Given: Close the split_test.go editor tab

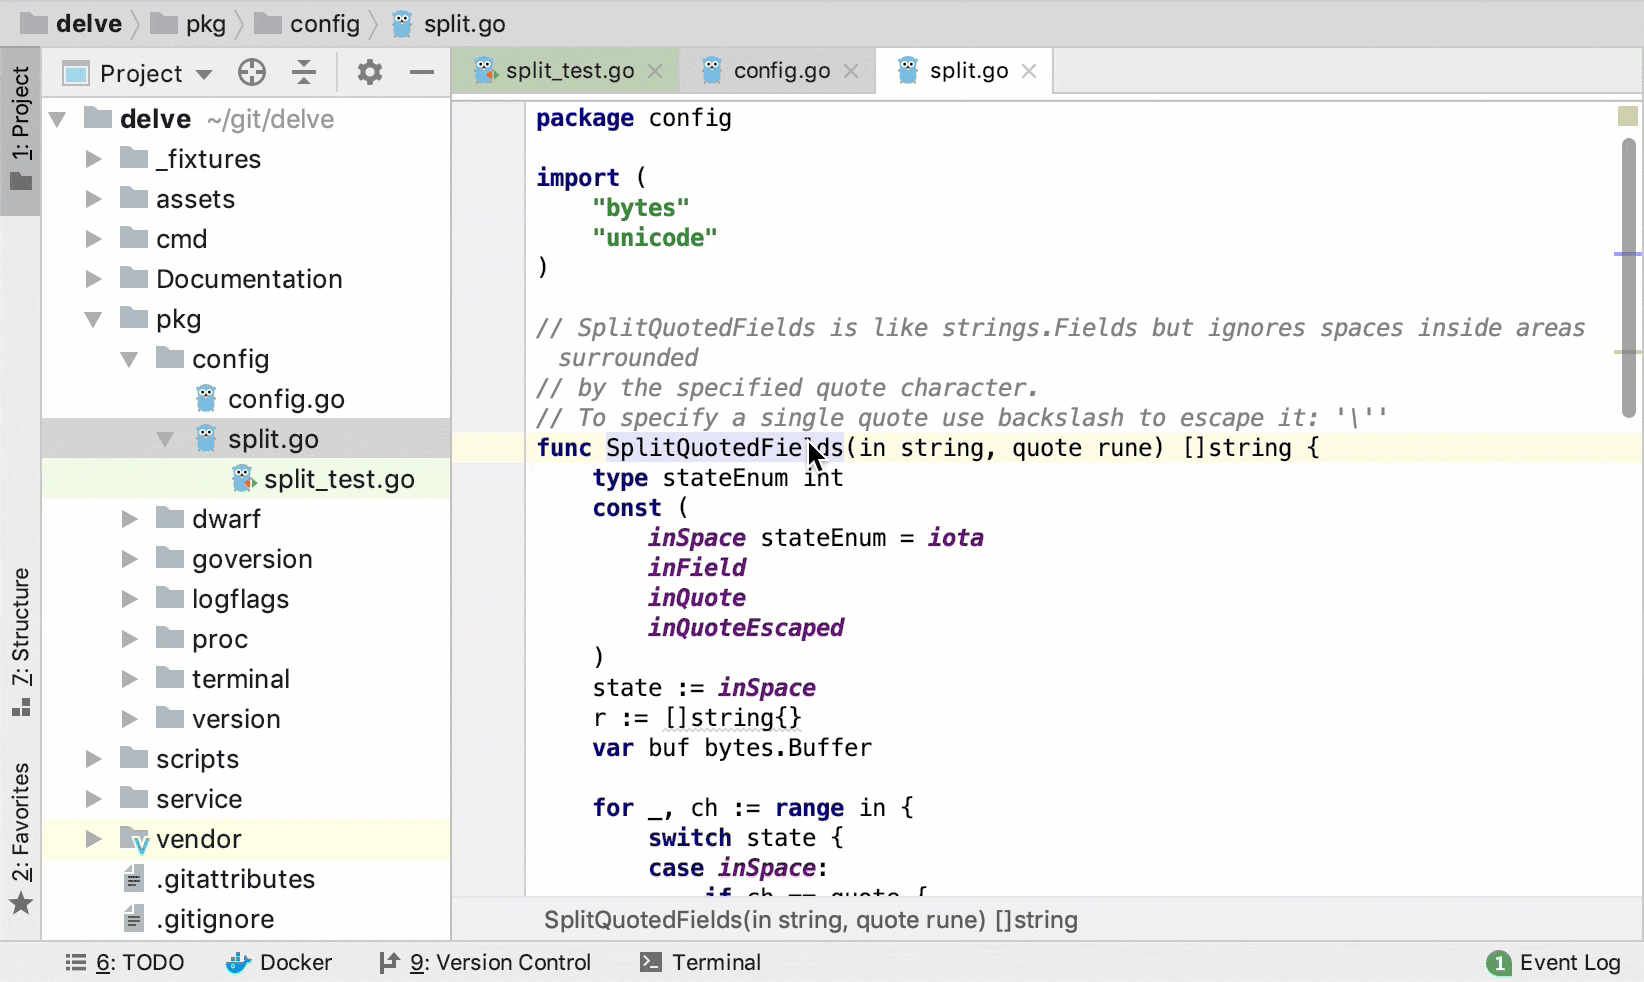Looking at the screenshot, I should tap(655, 71).
